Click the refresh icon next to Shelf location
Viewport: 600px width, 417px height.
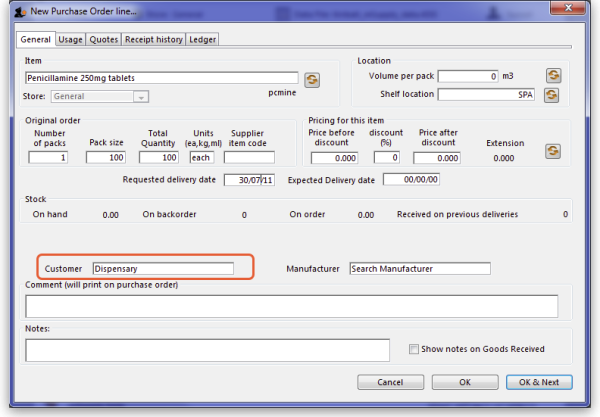click(x=552, y=96)
